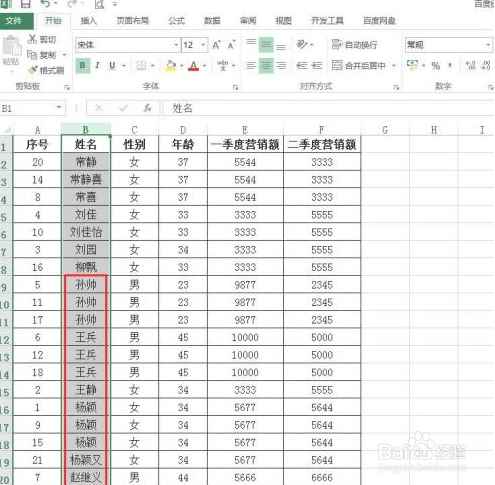Click the 复制 copy button
Image resolution: width=495 pixels, height=485 pixels.
[42, 55]
